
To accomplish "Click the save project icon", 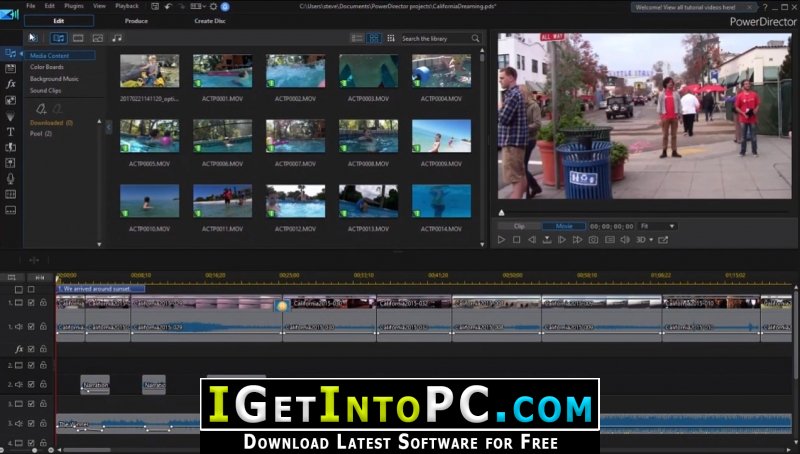I will point(155,6).
